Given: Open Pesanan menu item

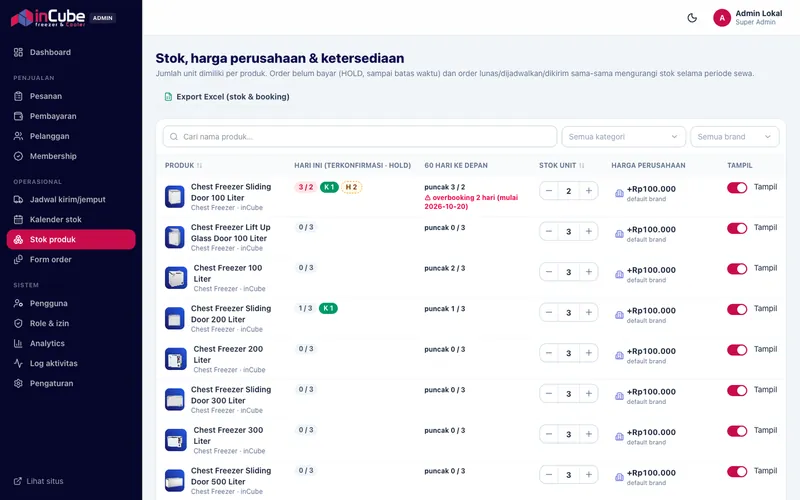Looking at the screenshot, I should point(71,96).
